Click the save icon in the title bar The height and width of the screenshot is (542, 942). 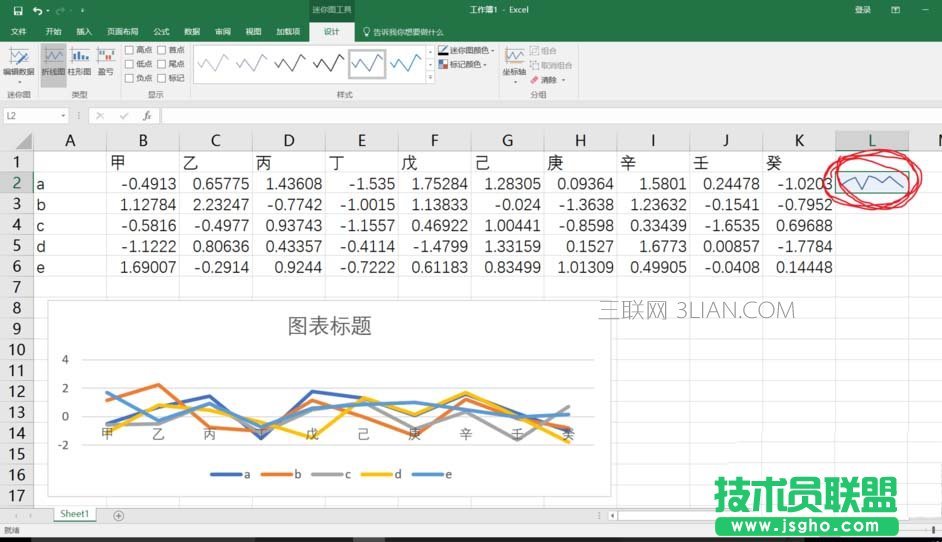17,10
